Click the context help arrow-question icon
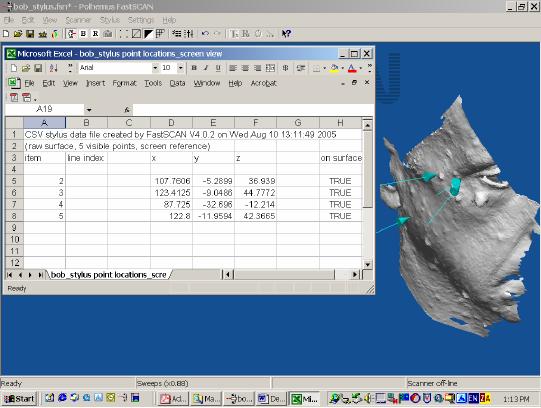Viewport: 541px width, 408px height. tap(286, 34)
